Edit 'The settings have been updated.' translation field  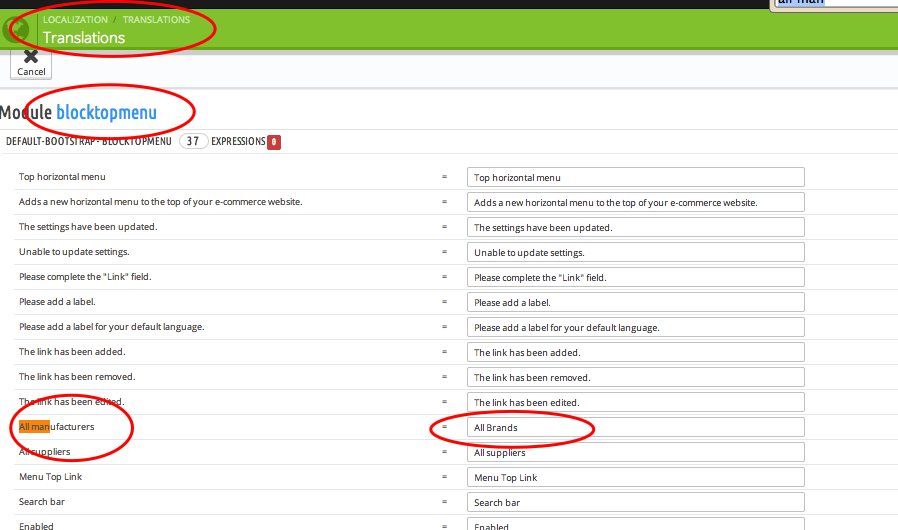[636, 227]
